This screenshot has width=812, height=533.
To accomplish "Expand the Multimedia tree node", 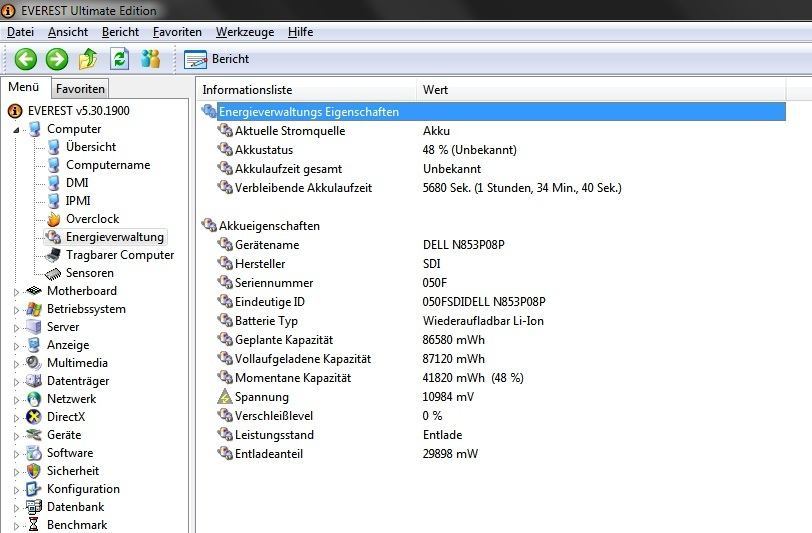I will point(17,364).
